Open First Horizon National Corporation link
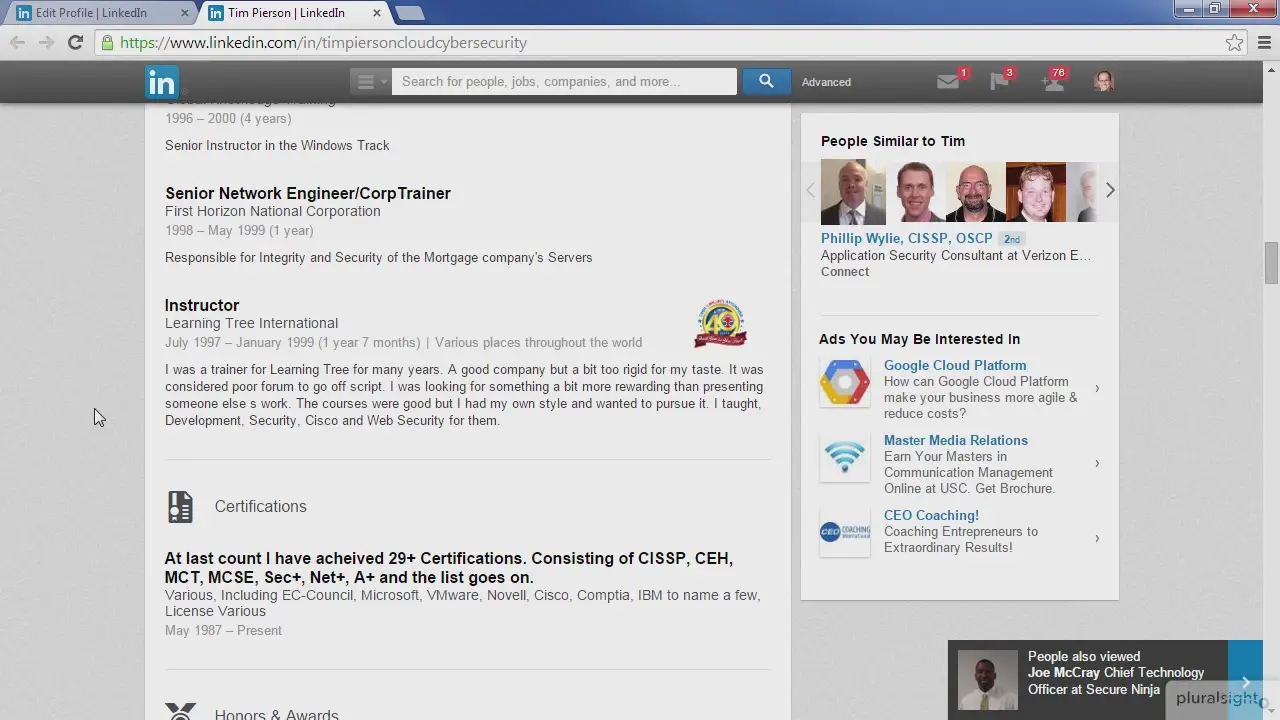1280x720 pixels. 272,211
